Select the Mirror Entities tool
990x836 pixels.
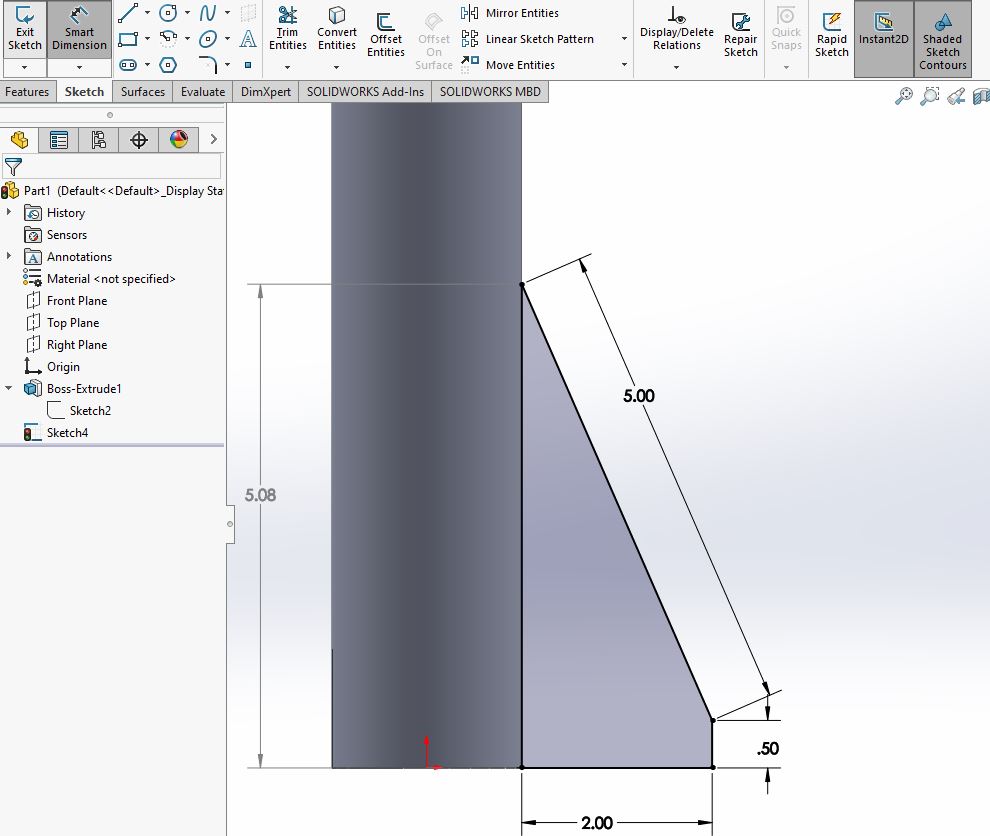(x=510, y=13)
